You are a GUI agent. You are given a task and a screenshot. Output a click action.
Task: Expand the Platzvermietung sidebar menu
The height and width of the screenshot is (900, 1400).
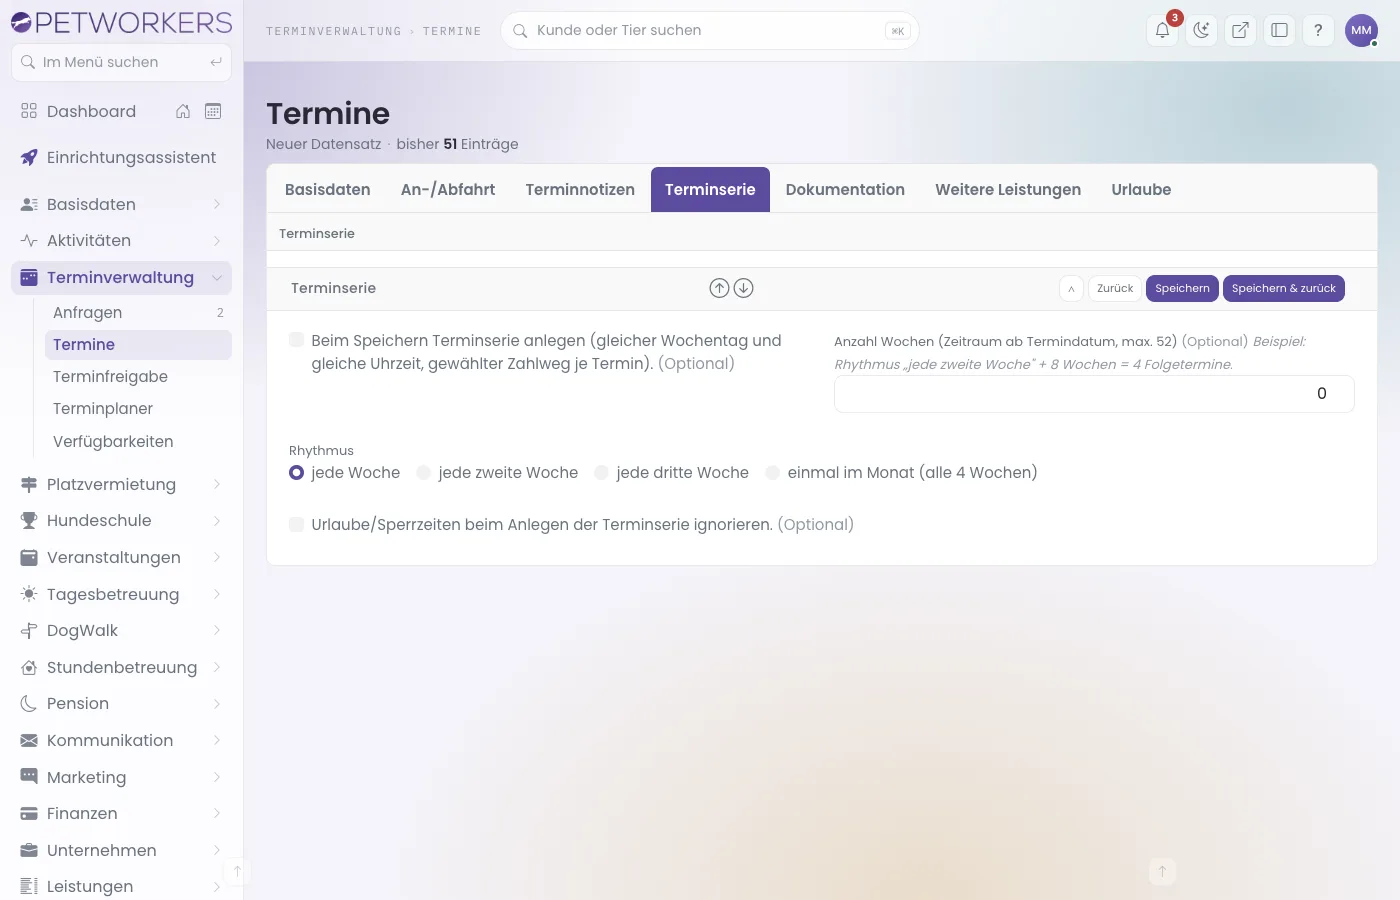pos(121,484)
